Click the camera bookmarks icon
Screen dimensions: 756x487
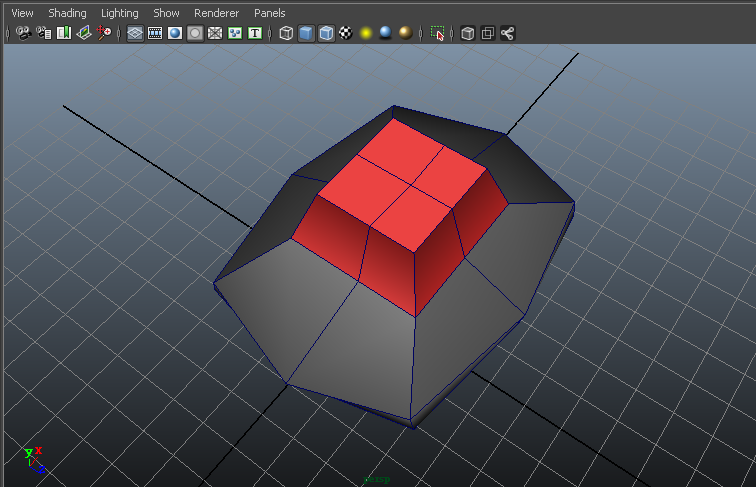click(64, 33)
